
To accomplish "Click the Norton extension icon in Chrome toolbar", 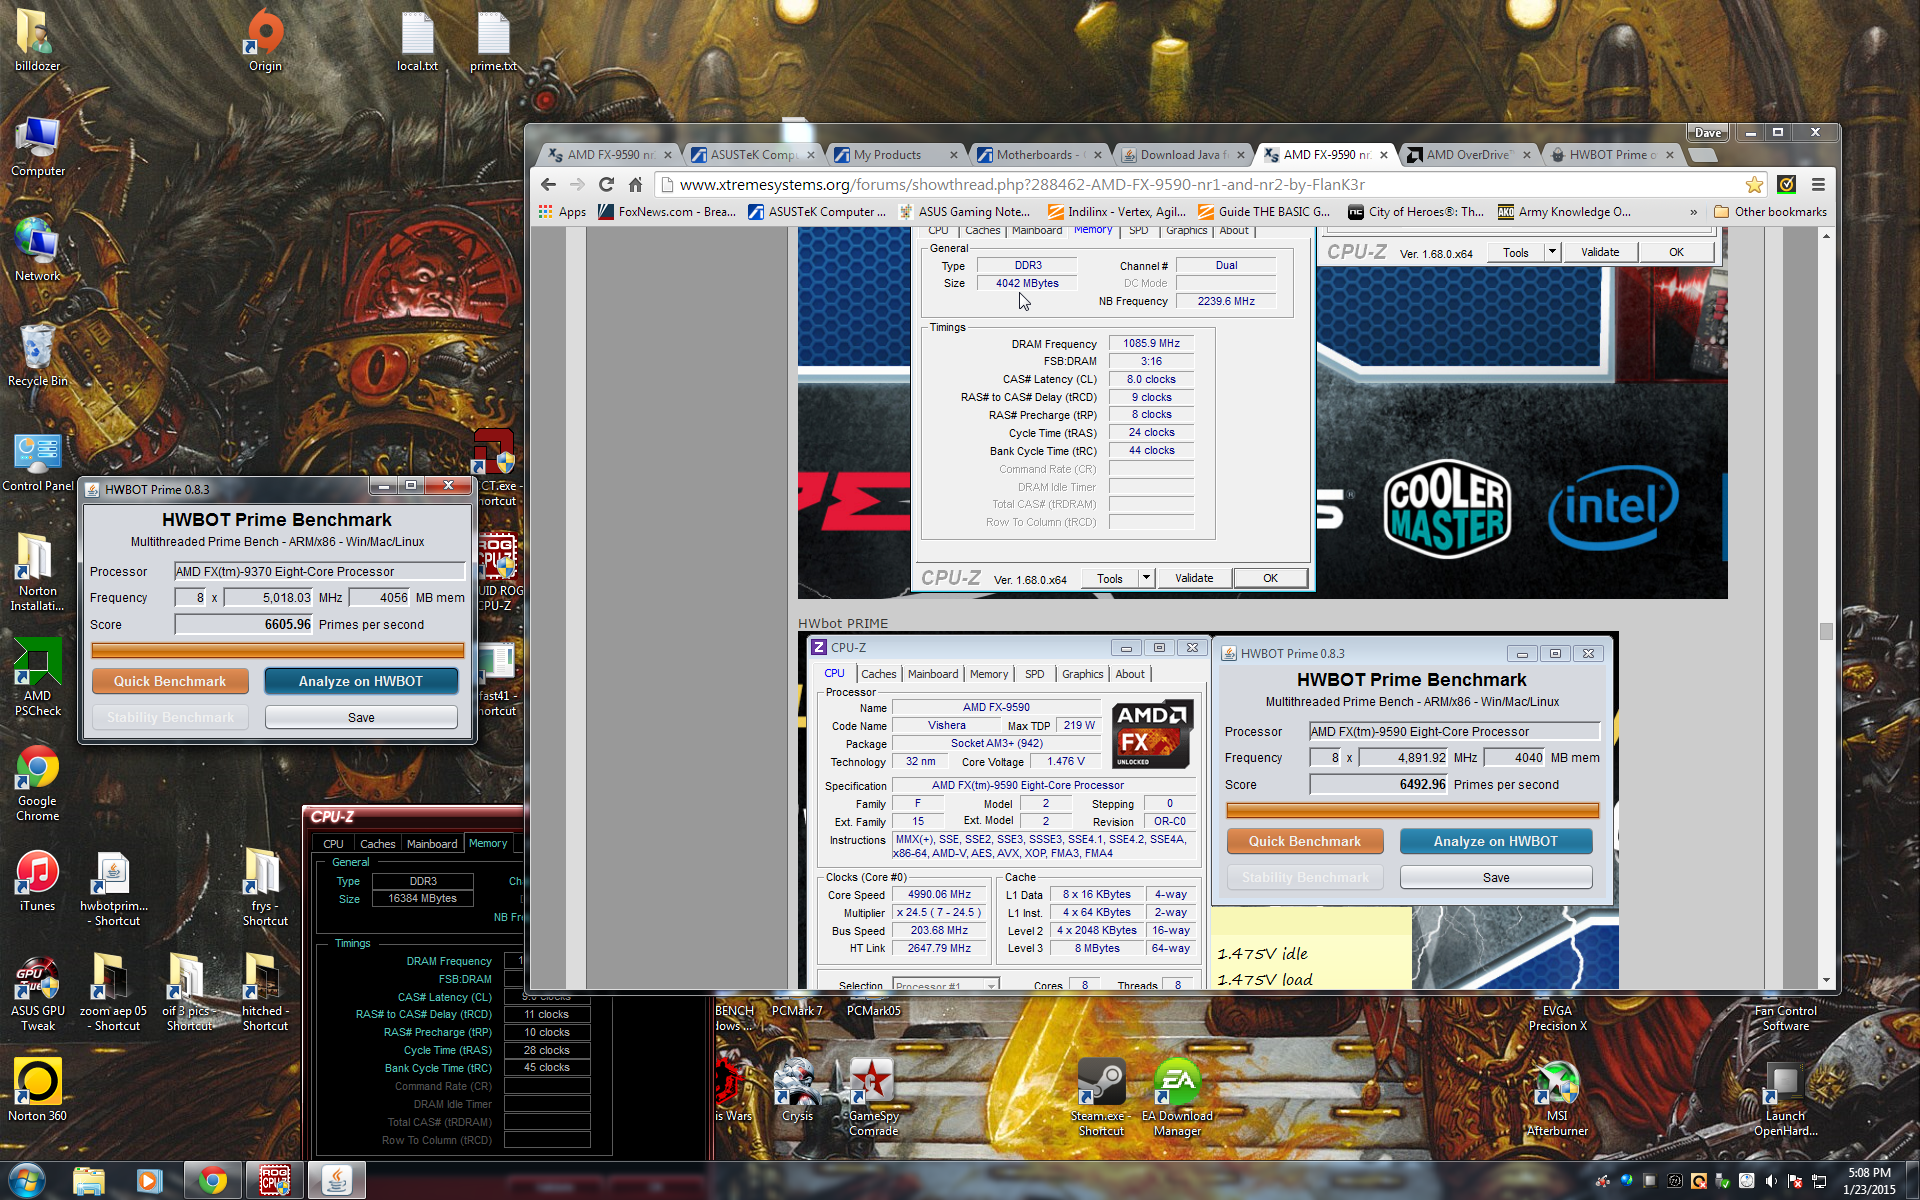I will tap(1786, 184).
